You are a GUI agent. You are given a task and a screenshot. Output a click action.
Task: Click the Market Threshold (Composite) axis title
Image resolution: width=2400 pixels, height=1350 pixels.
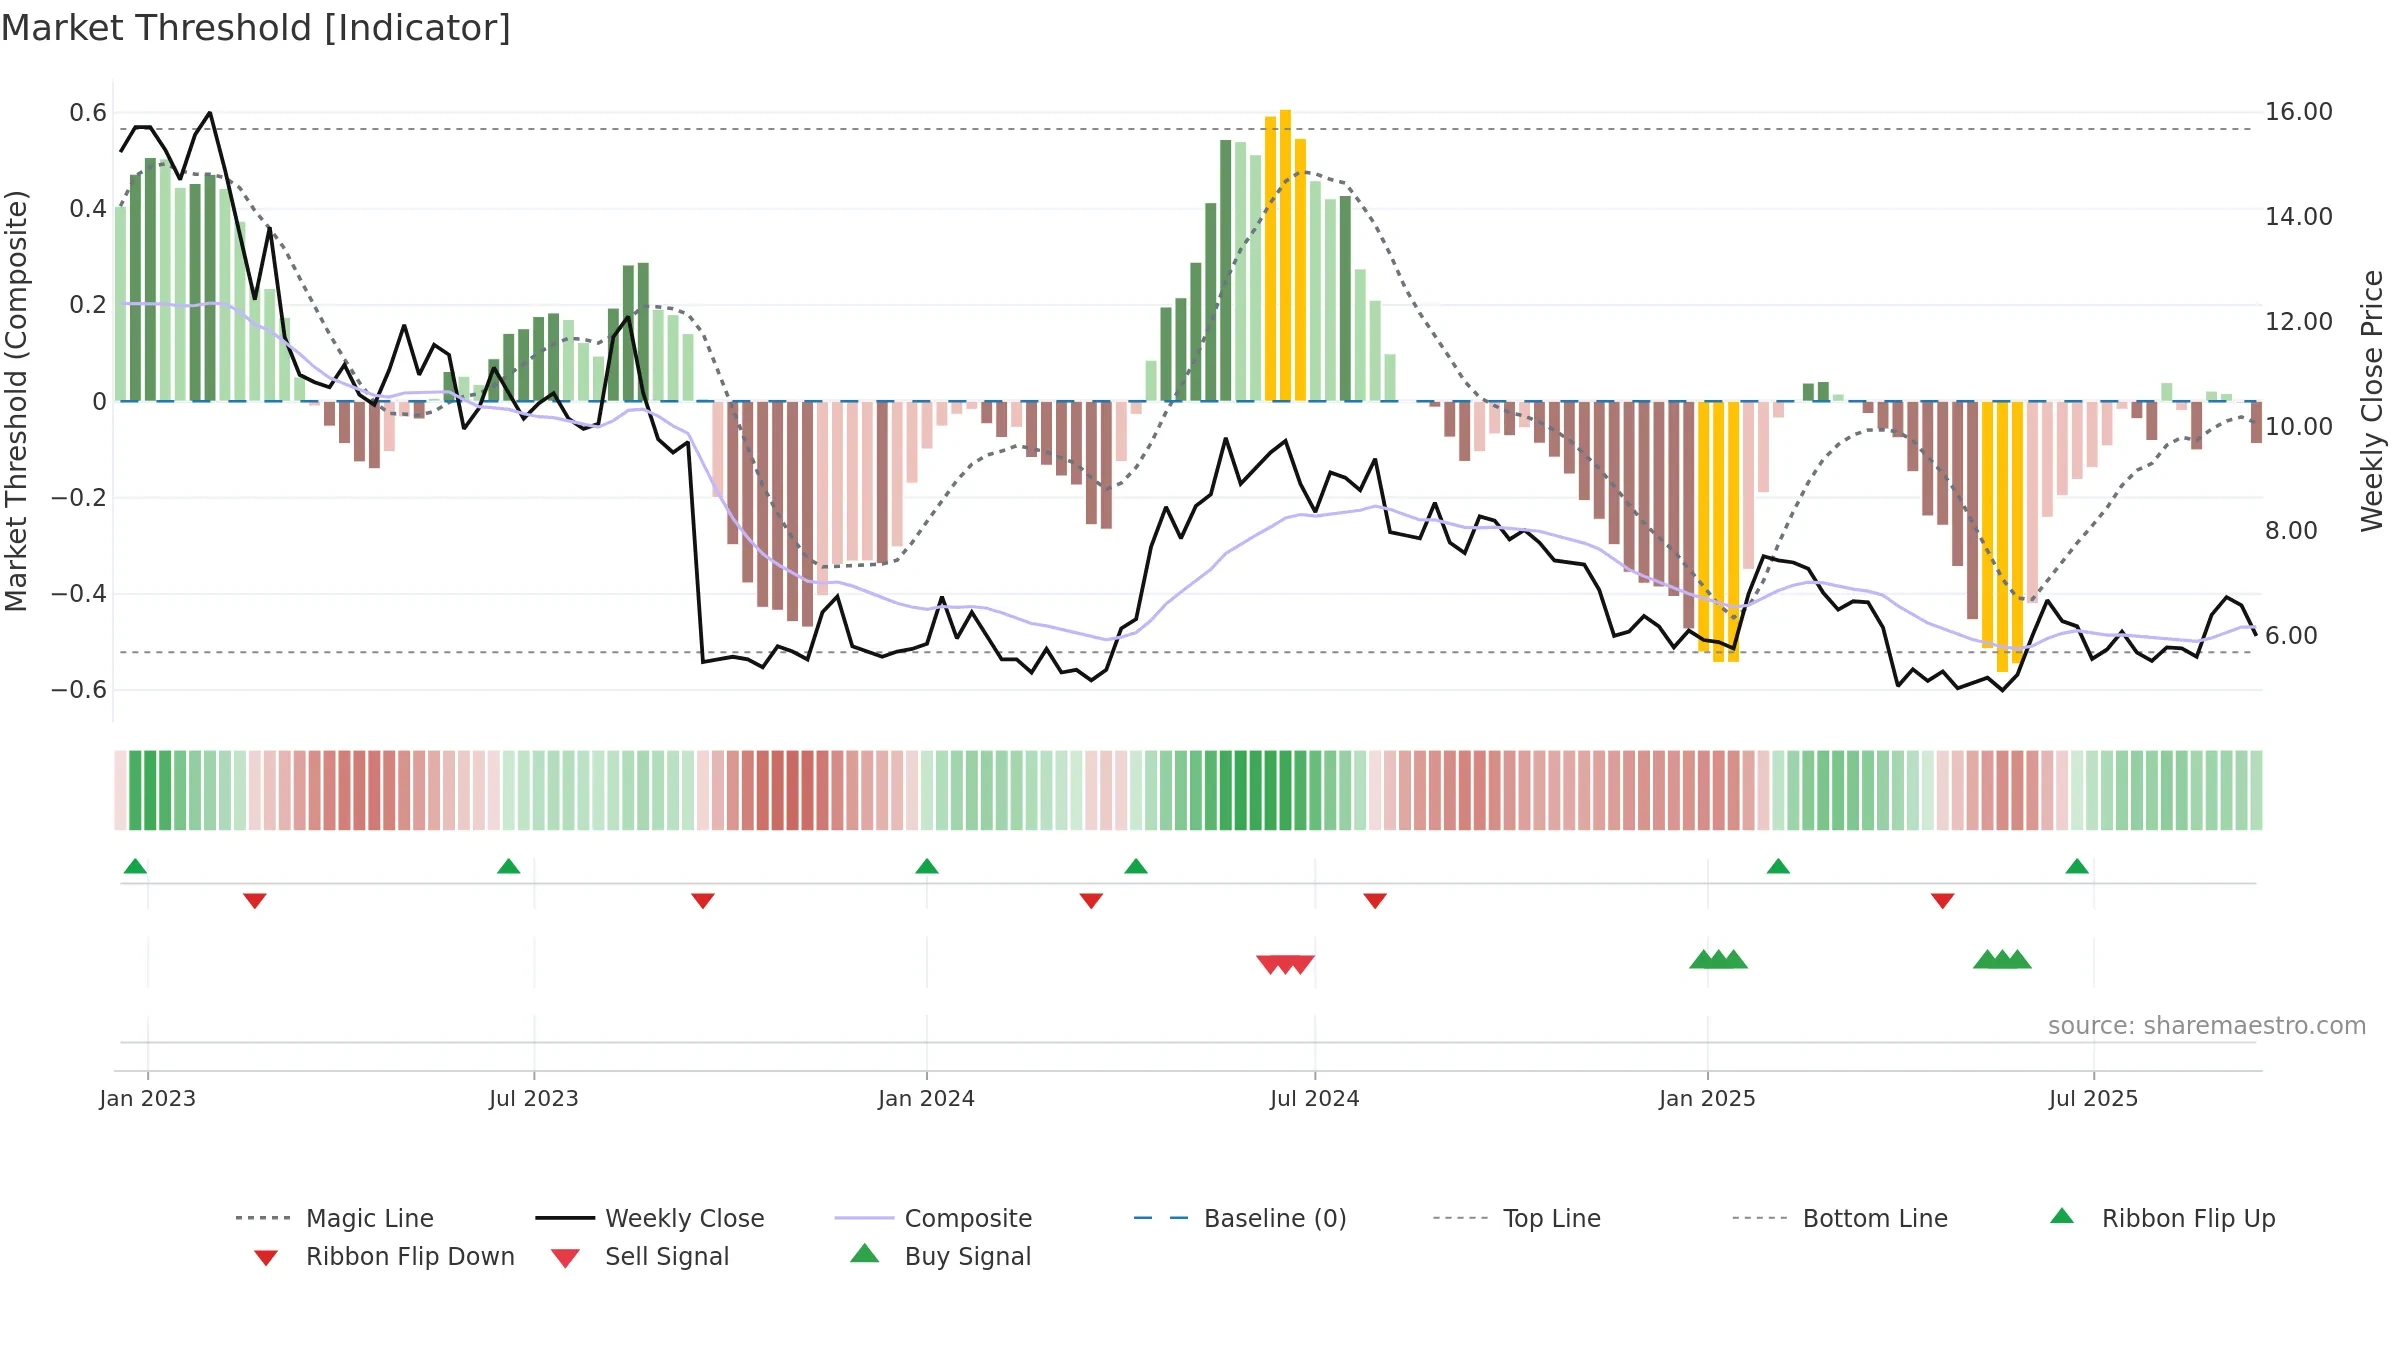16,400
